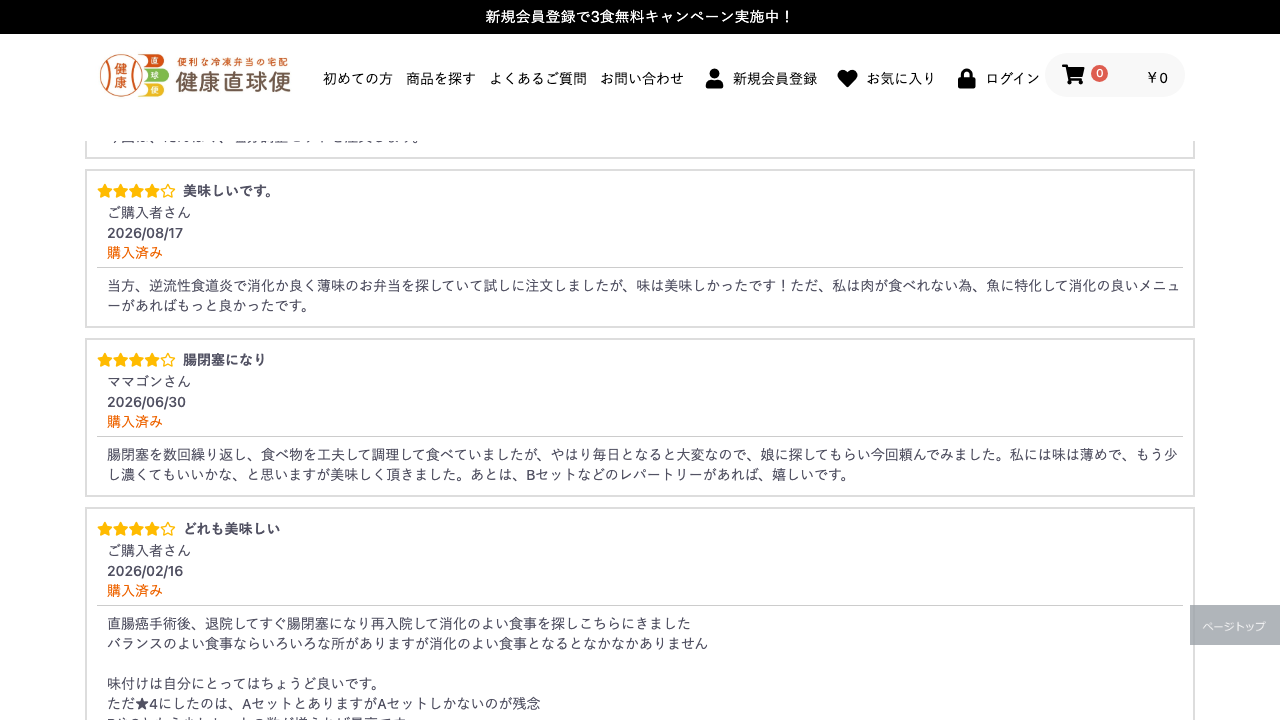Click star rating of どれも美味しい review

point(136,529)
